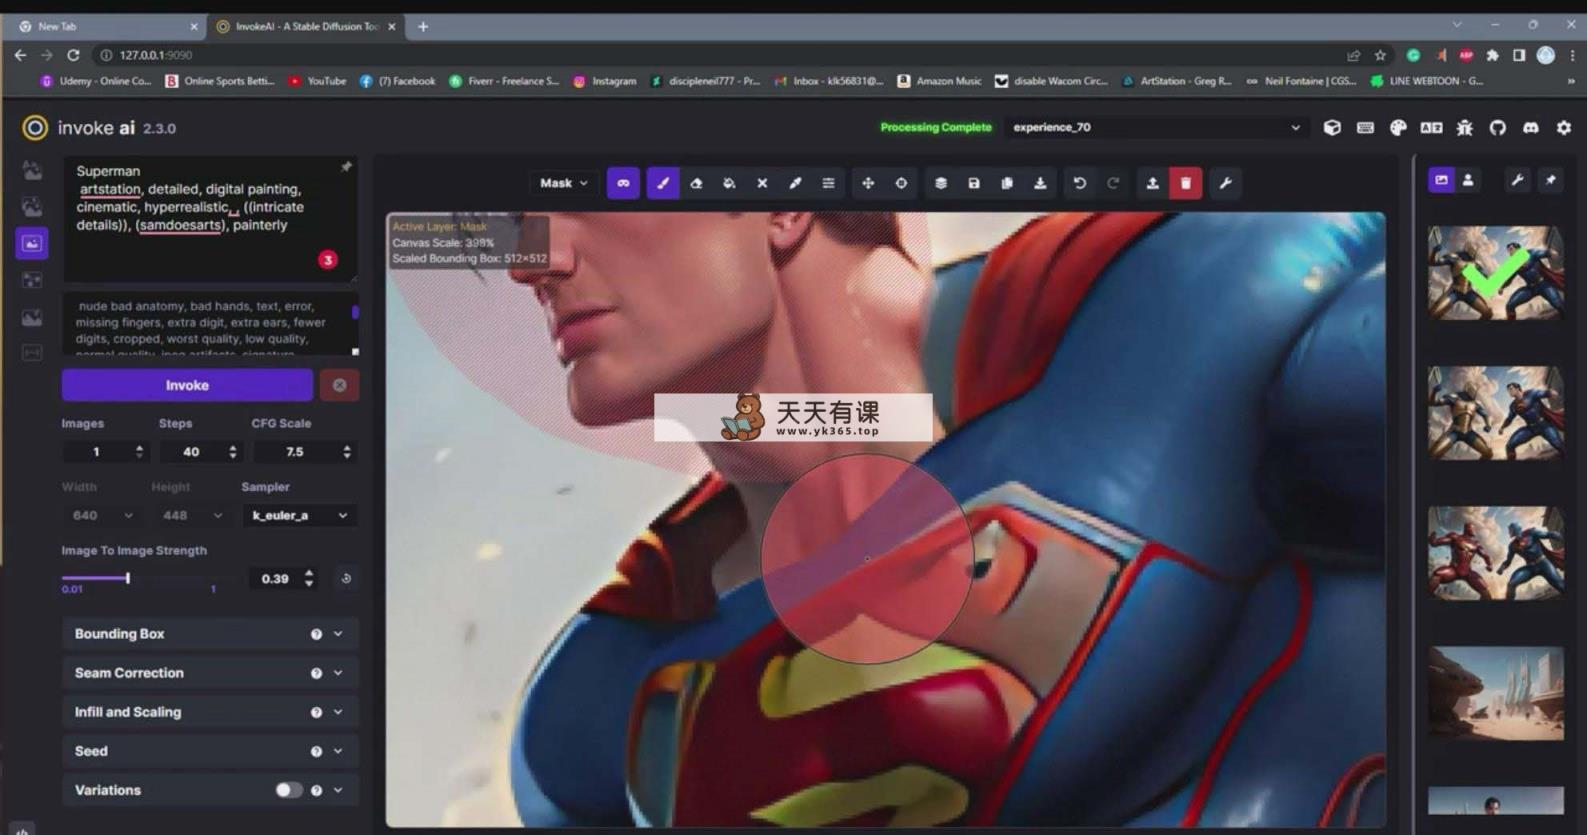Open the Amazon Music bookmark
The width and height of the screenshot is (1587, 835).
tap(939, 81)
